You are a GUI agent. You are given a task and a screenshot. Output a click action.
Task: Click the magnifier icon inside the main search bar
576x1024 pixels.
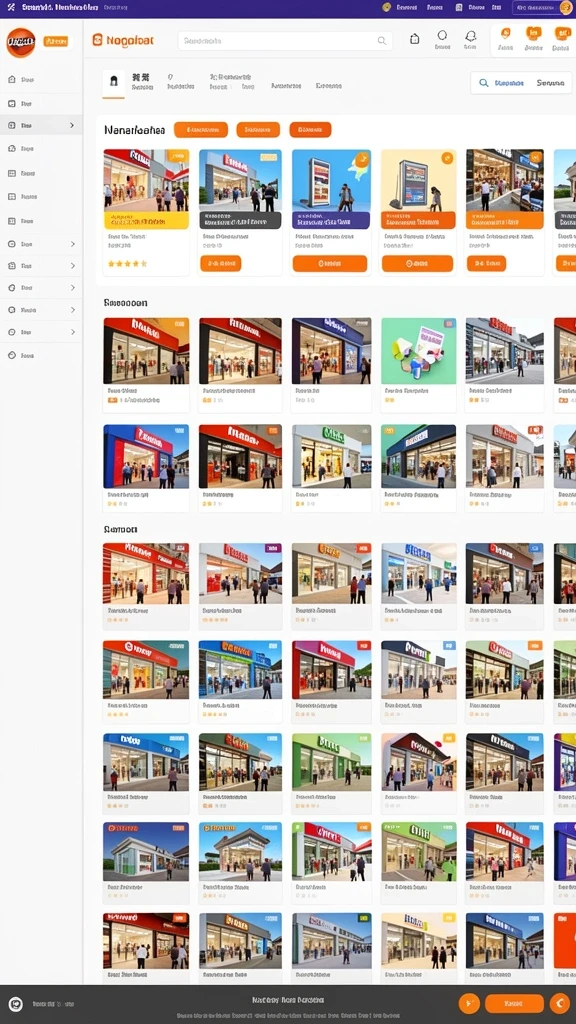tap(381, 40)
